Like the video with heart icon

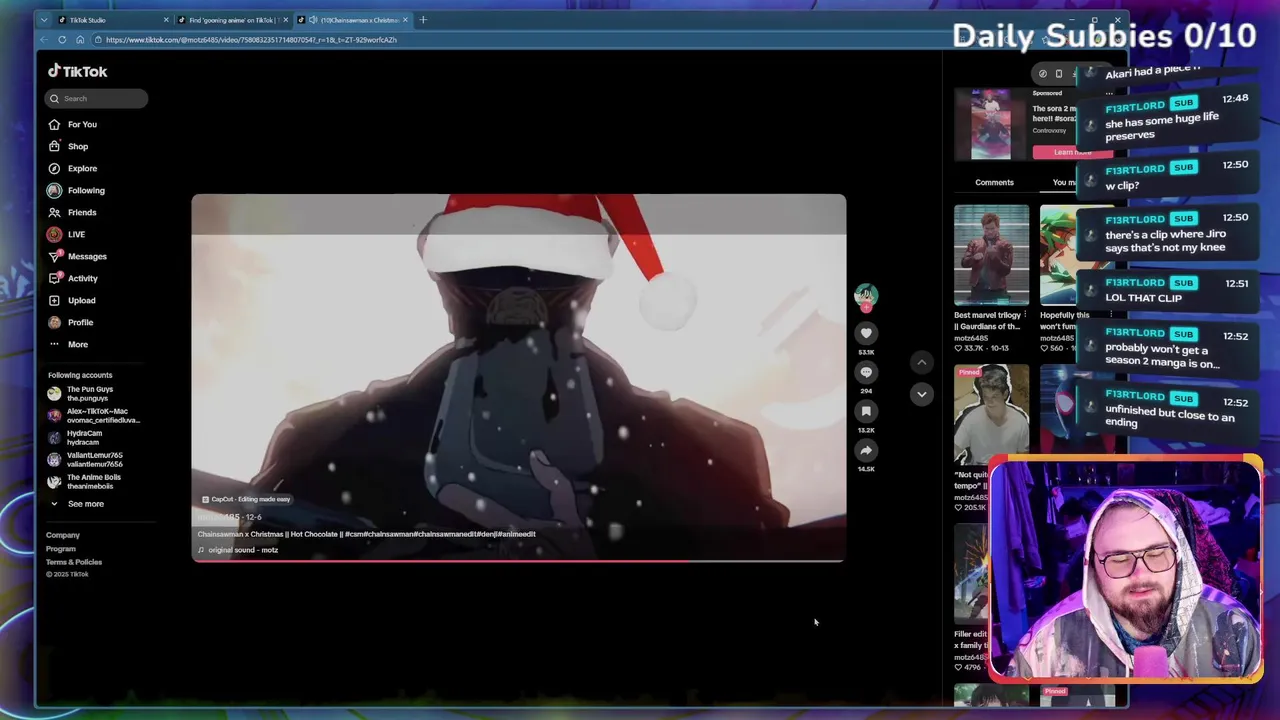[x=866, y=333]
